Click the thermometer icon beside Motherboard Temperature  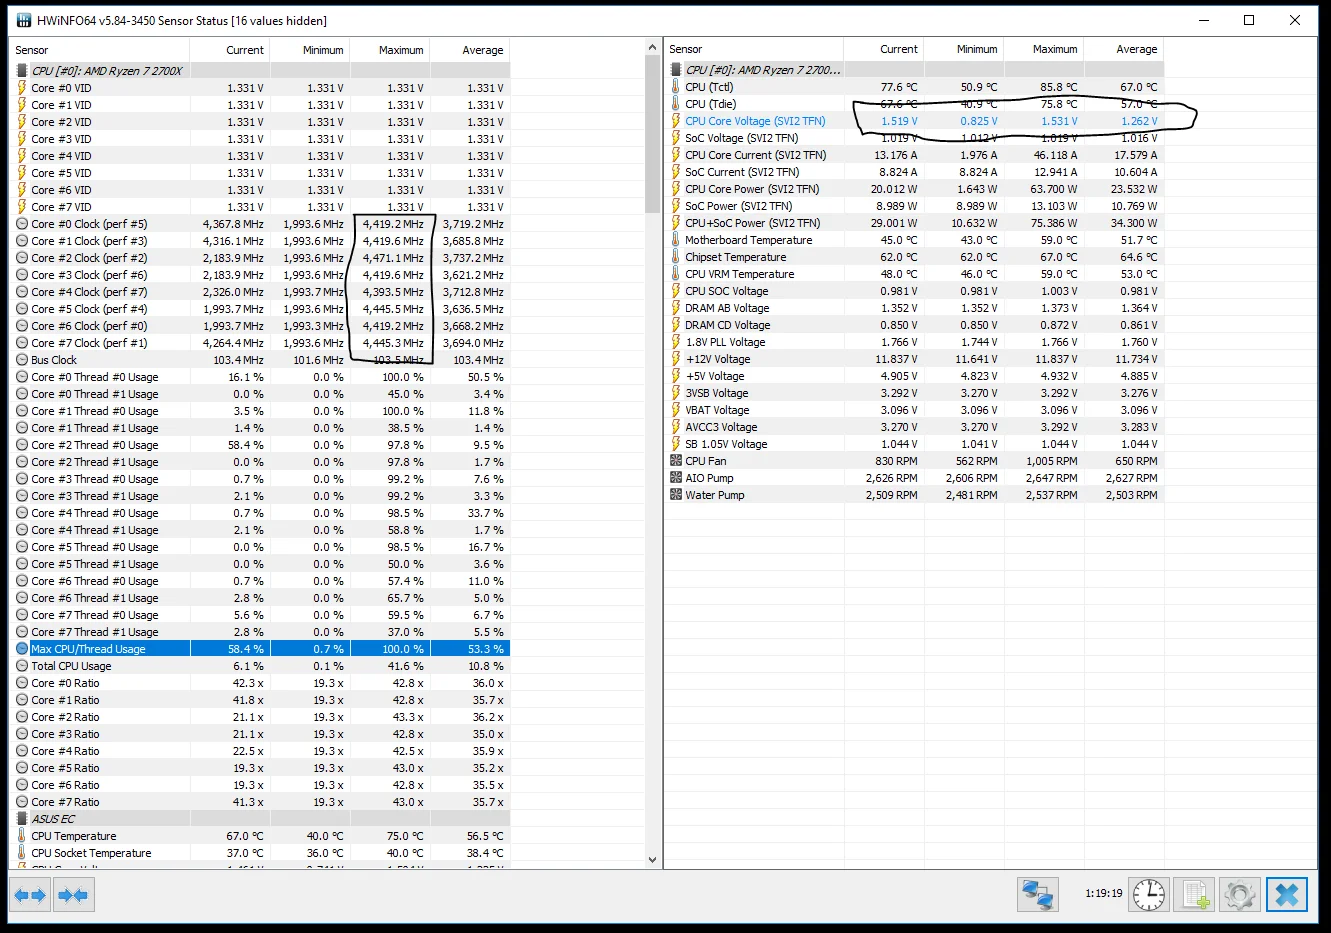[676, 240]
